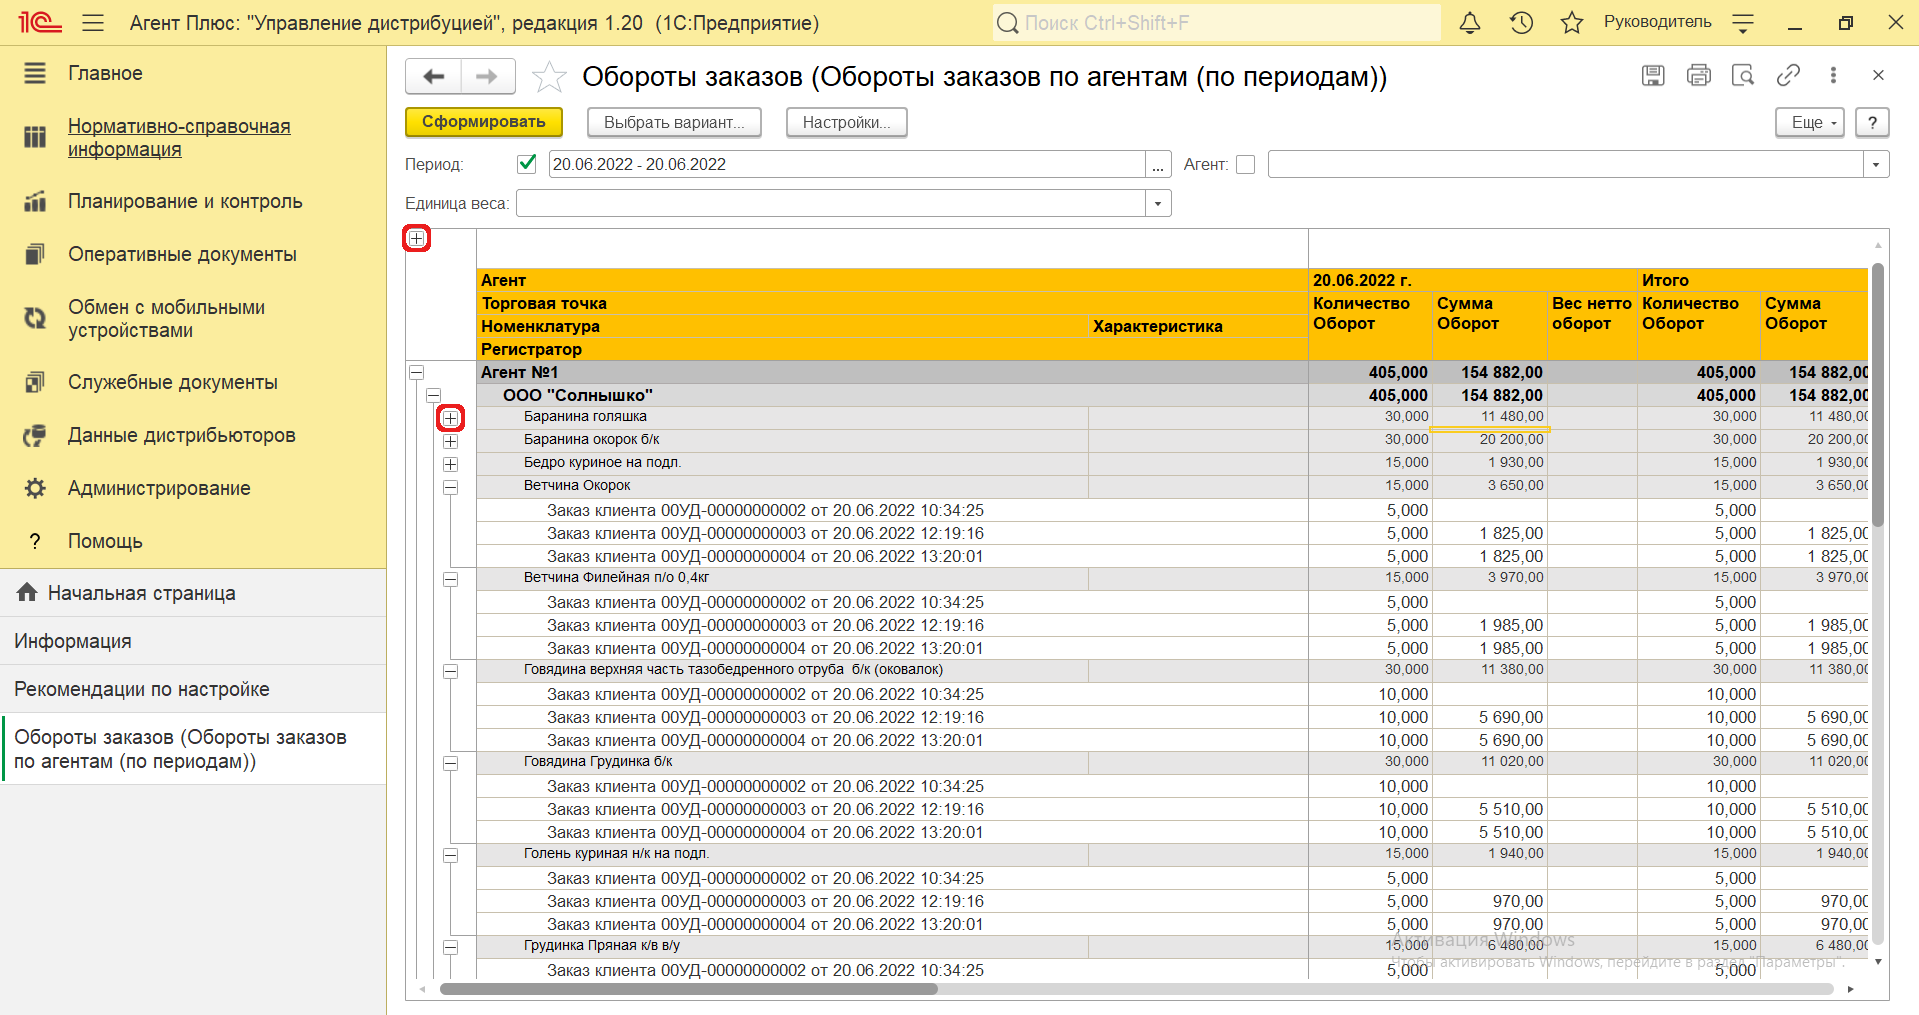The width and height of the screenshot is (1919, 1015).
Task: Collapse the Говядина Грудинка б/к row
Action: click(451, 763)
